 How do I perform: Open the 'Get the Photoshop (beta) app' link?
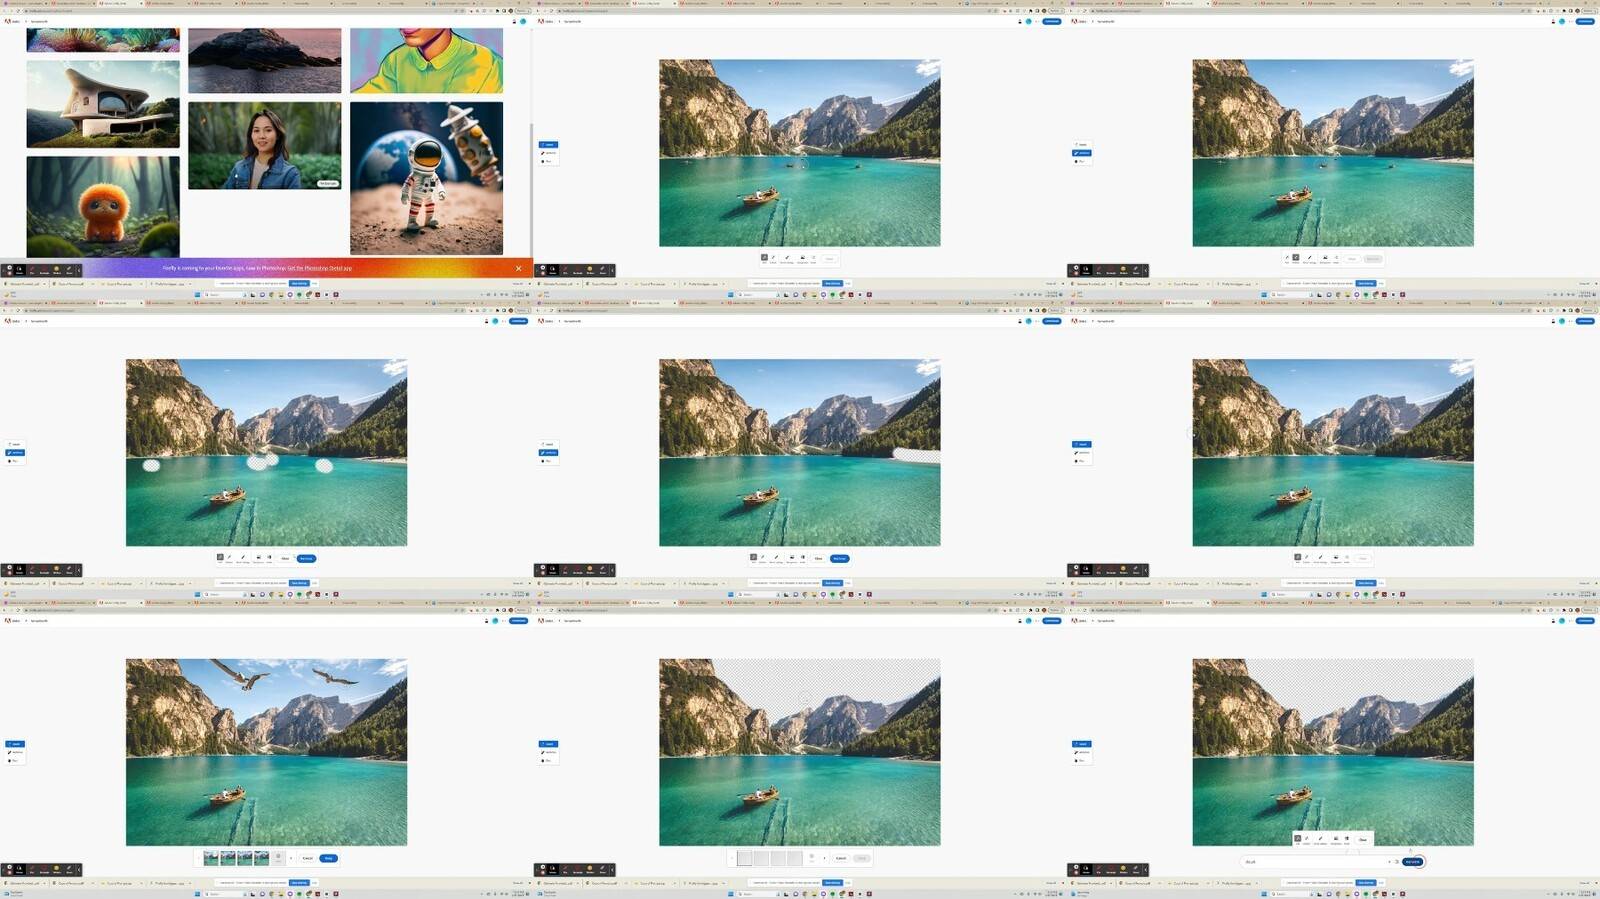point(319,268)
